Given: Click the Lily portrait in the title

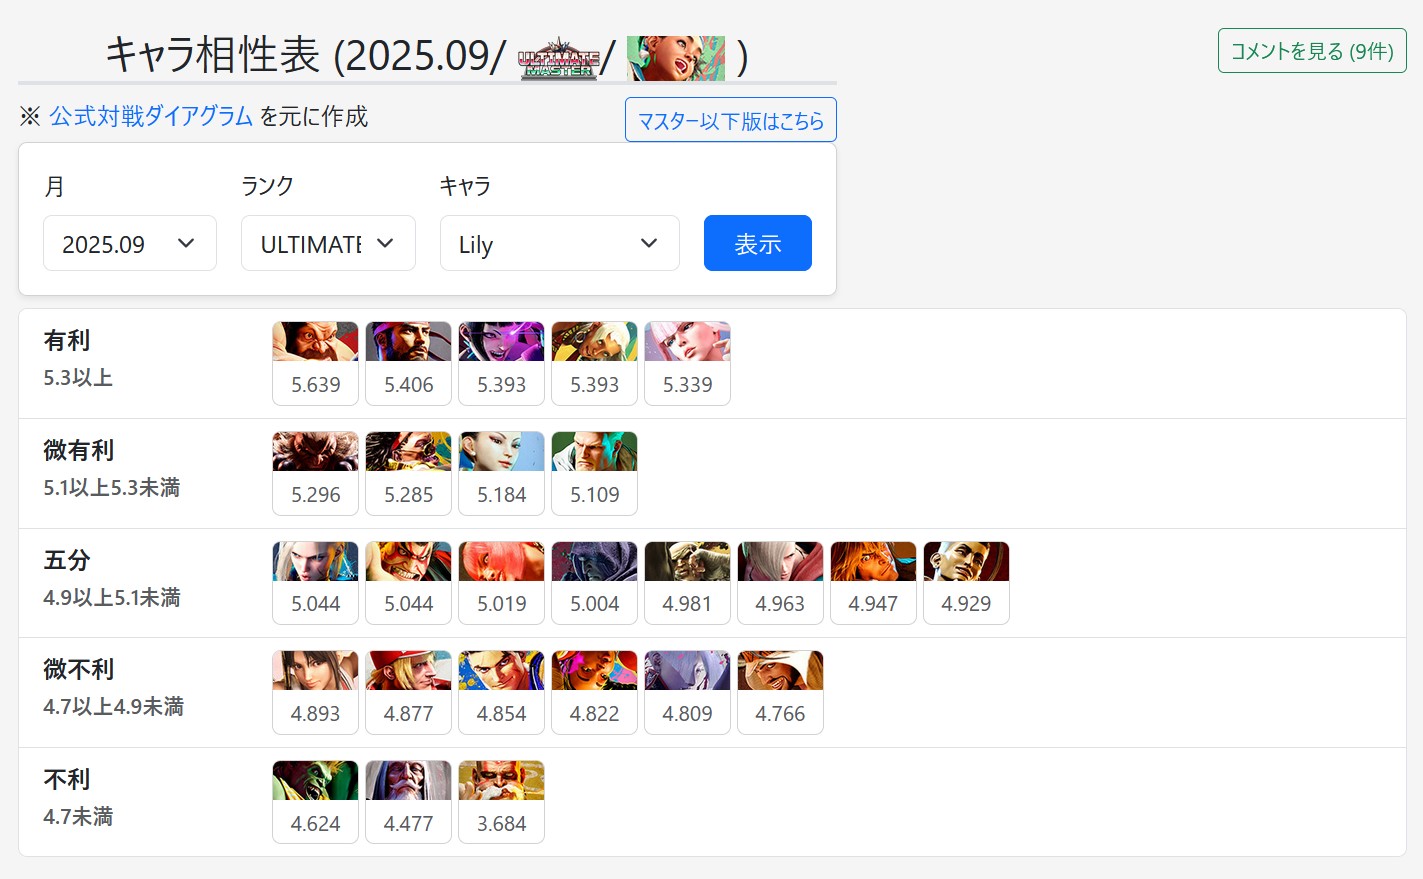Looking at the screenshot, I should coord(676,58).
